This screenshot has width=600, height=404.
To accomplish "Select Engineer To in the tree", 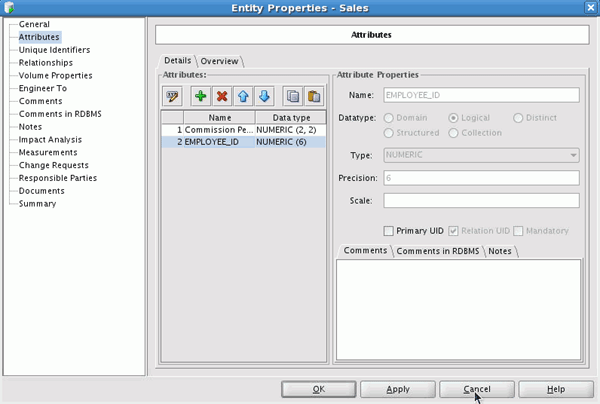I will tap(42, 88).
